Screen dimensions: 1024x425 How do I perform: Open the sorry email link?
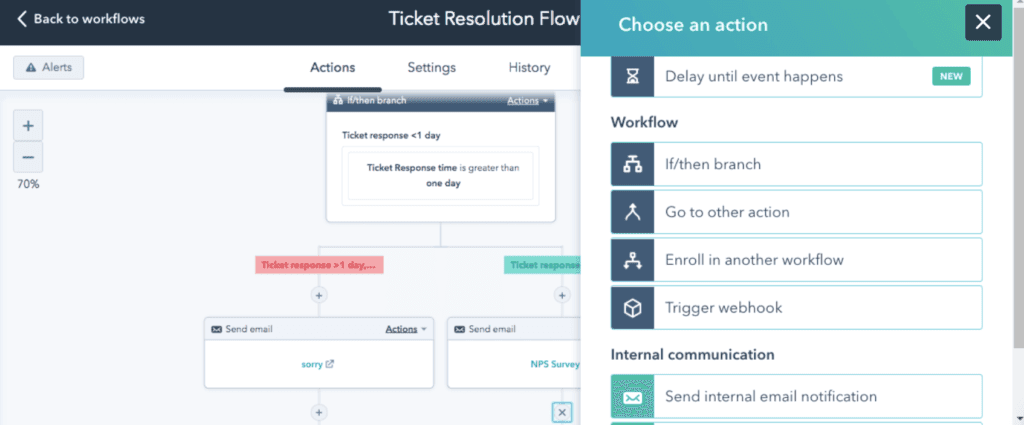(x=317, y=365)
